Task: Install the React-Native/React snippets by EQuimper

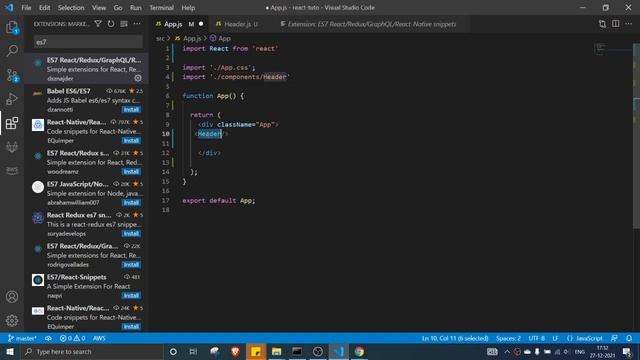Action: (131, 140)
